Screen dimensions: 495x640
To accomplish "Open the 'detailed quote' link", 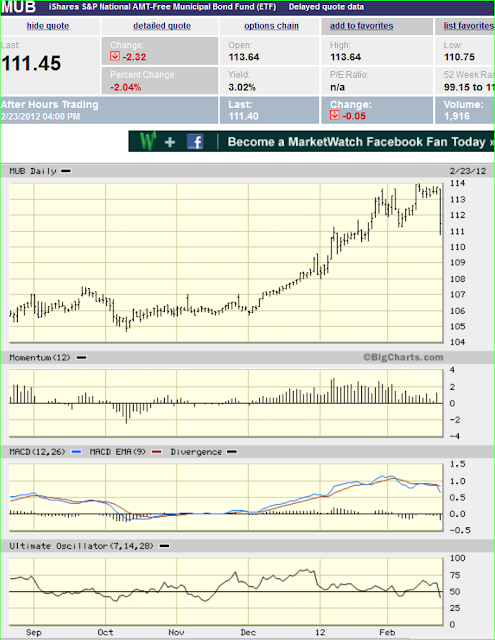I will click(162, 26).
